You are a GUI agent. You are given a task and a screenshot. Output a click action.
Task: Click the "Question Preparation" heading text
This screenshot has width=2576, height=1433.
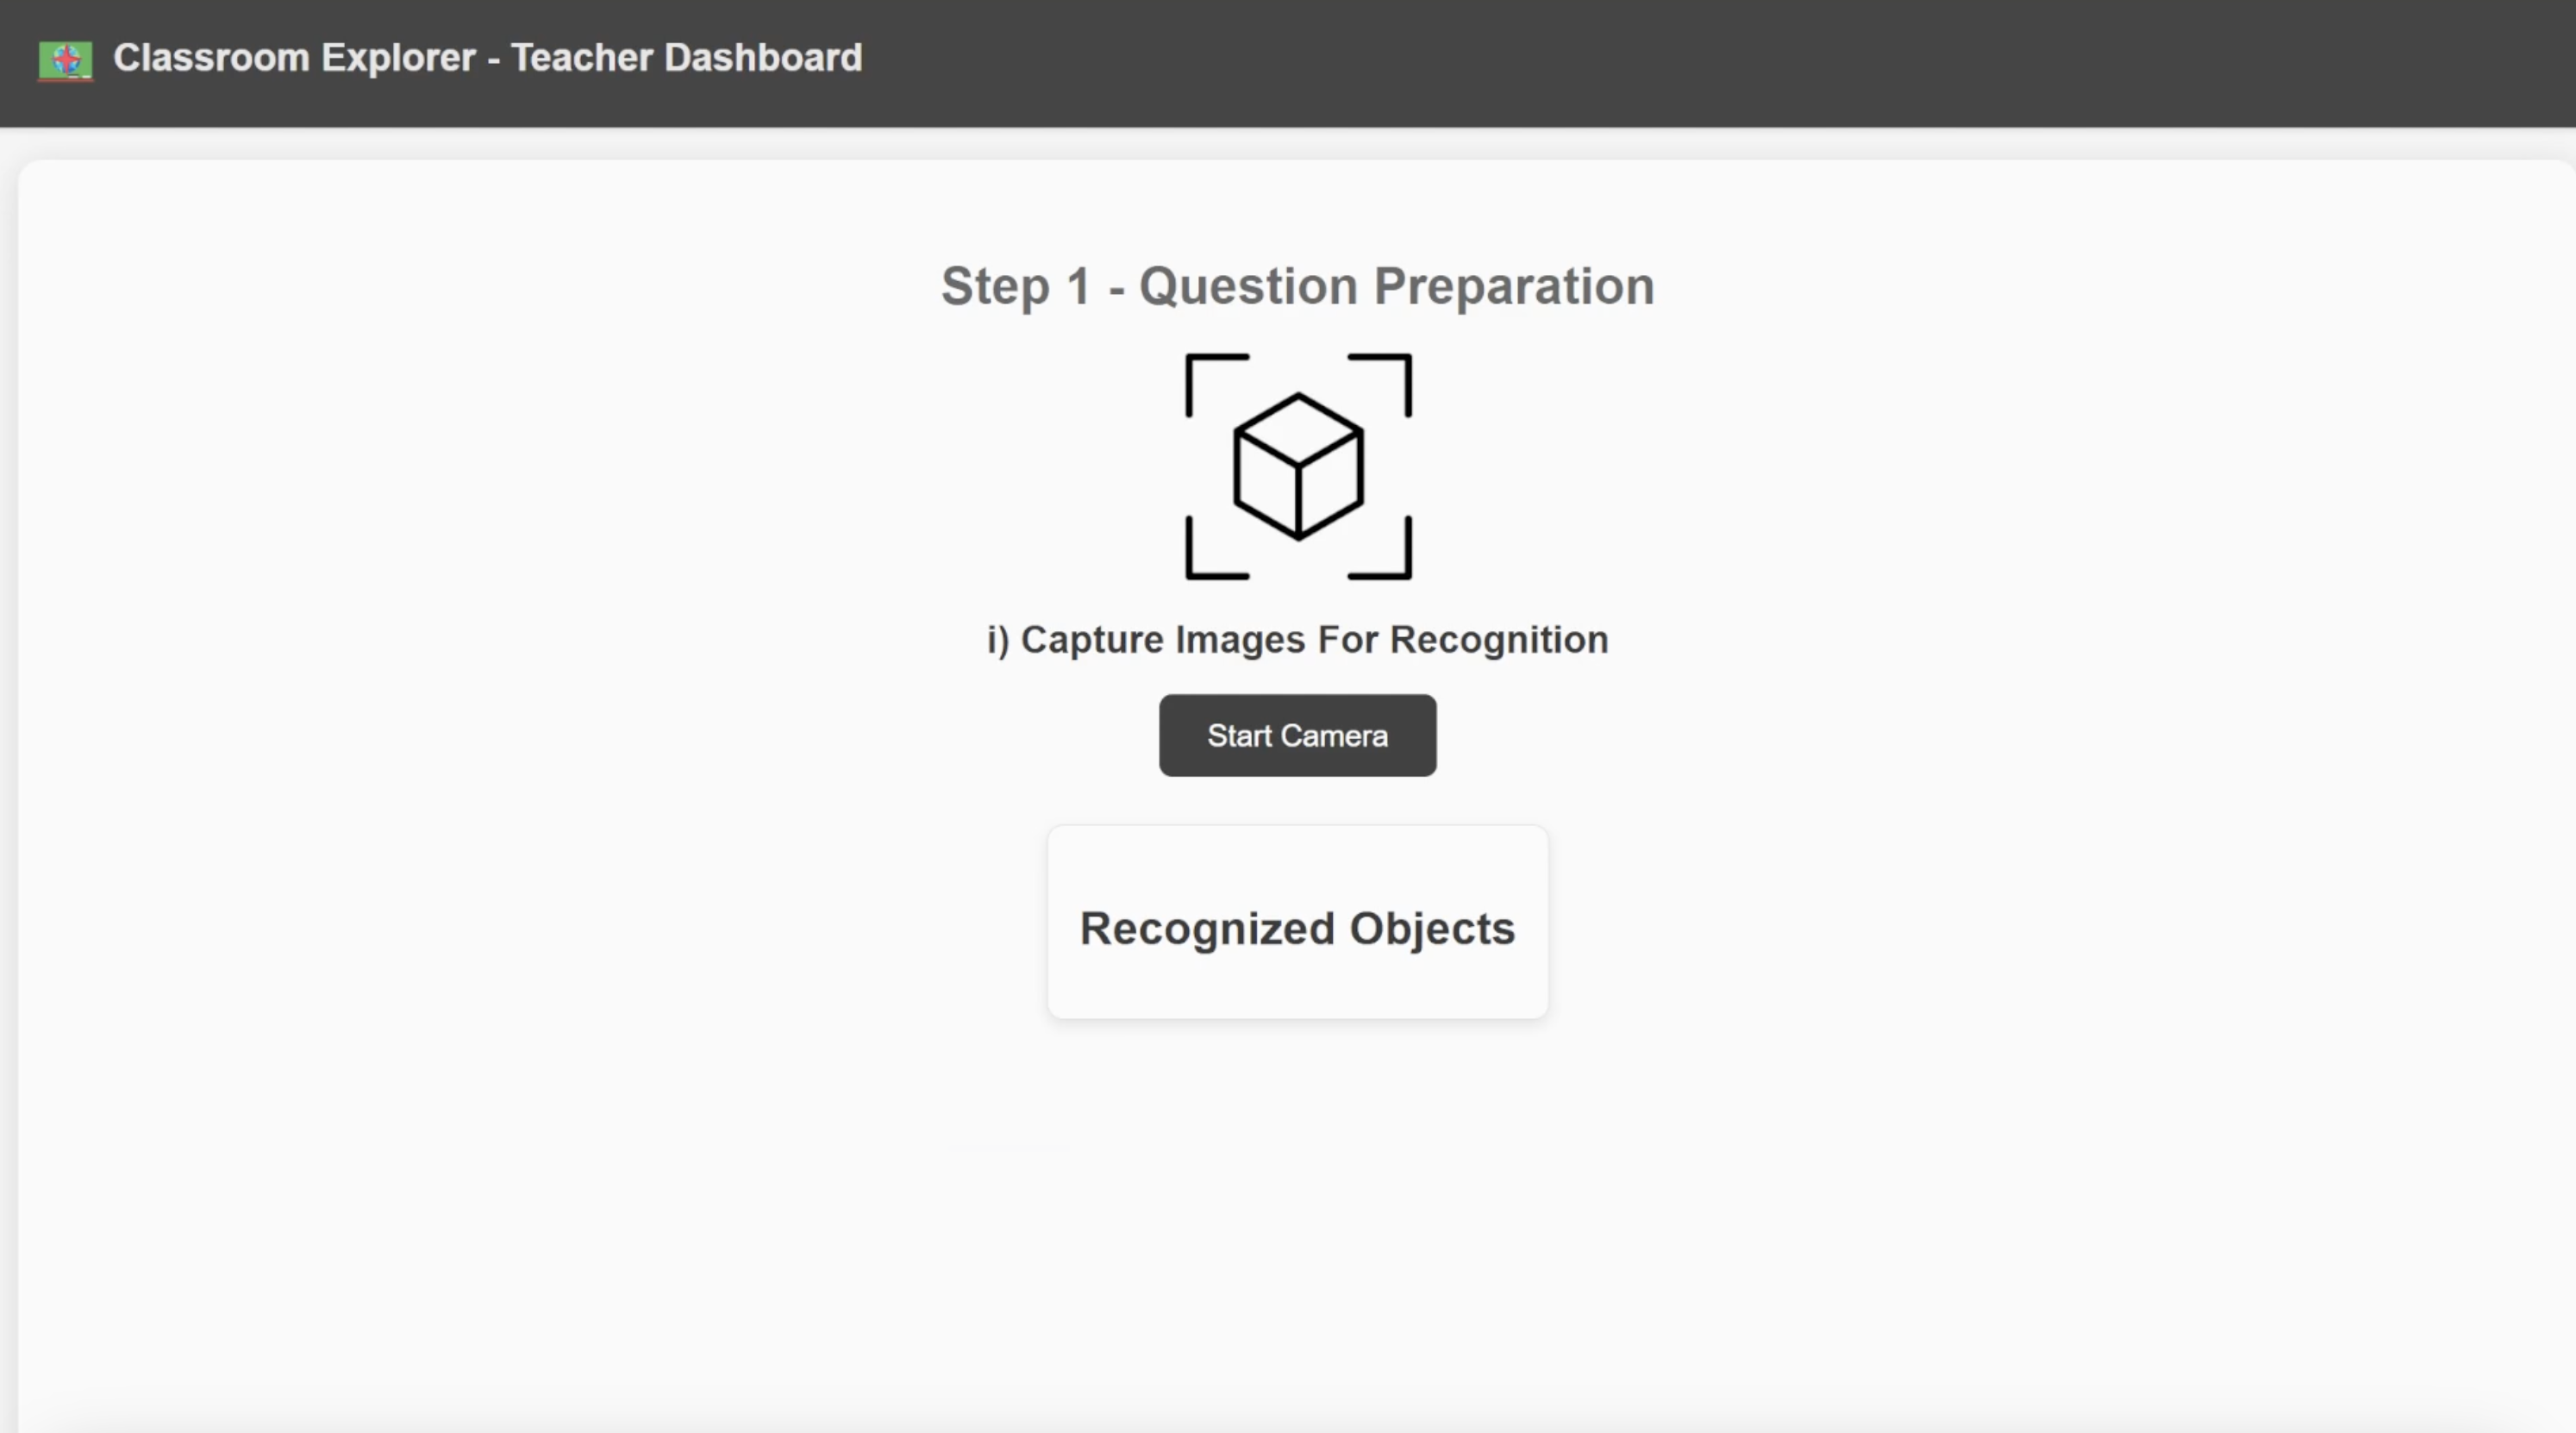tap(1396, 287)
